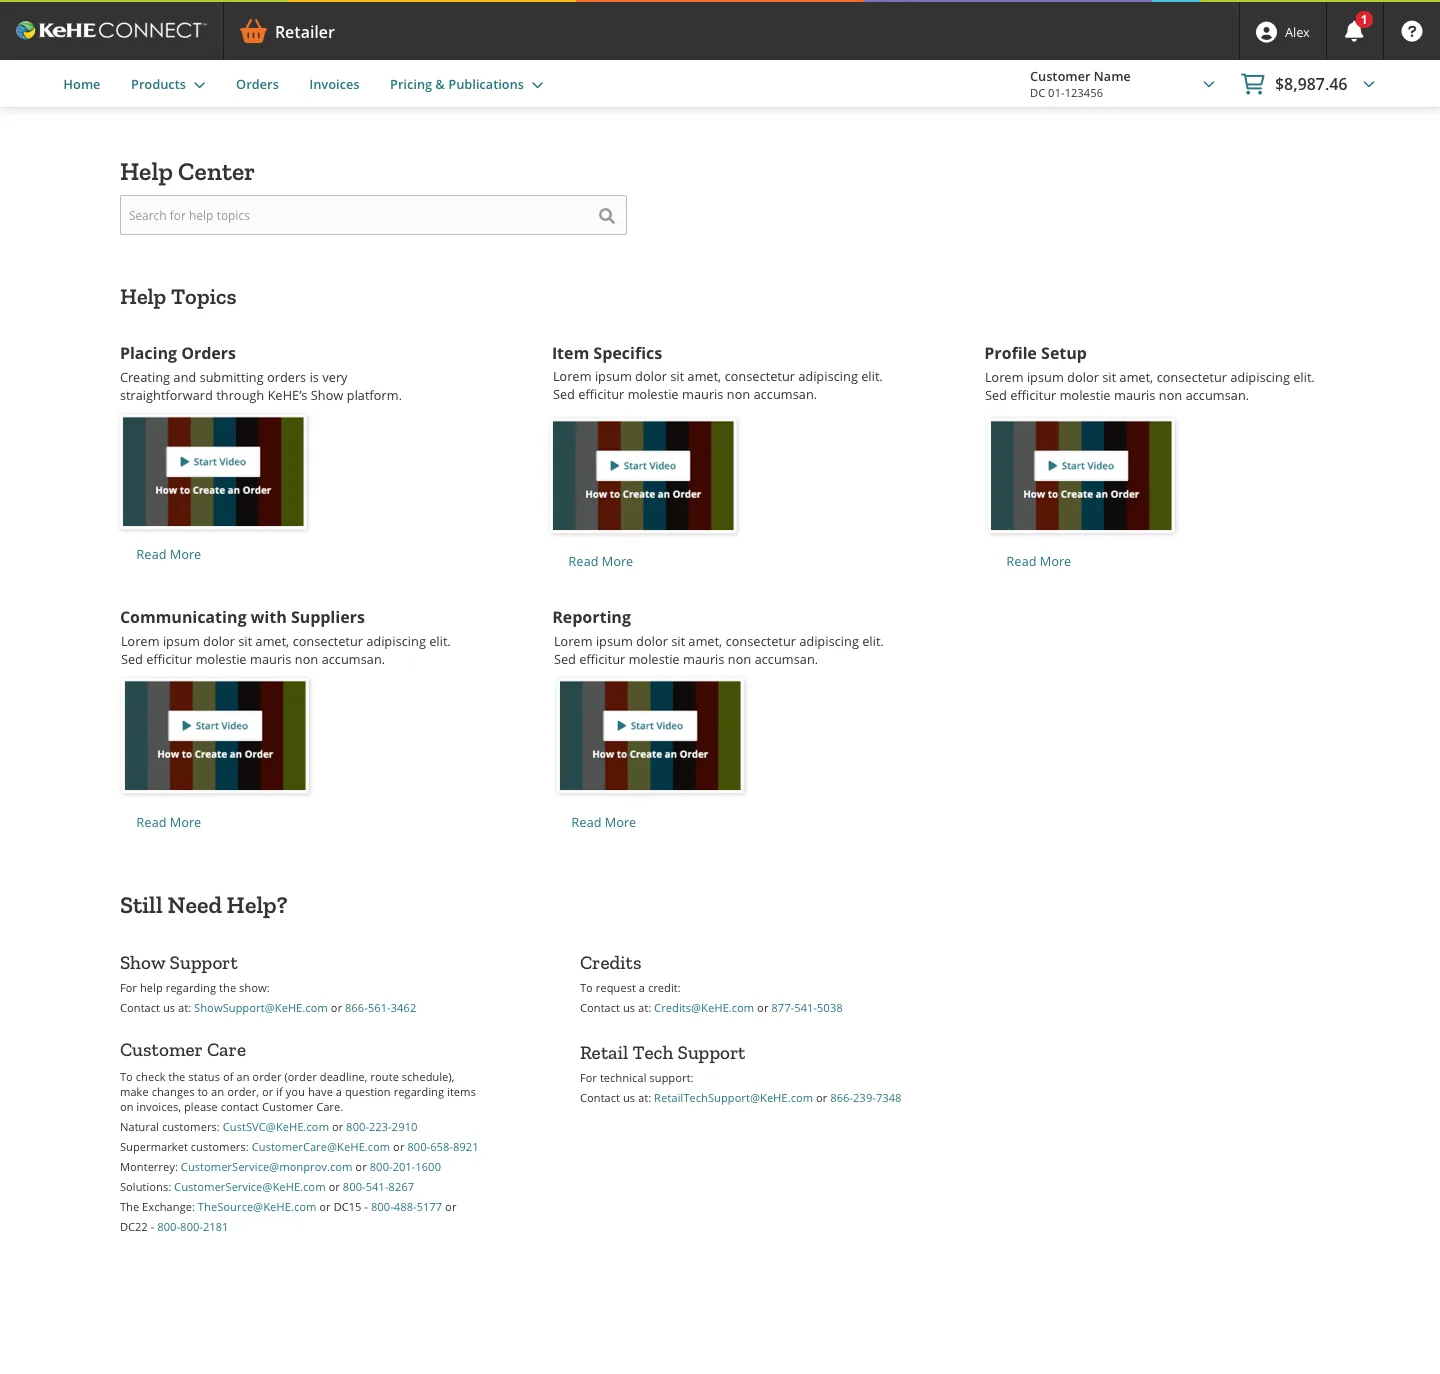The width and height of the screenshot is (1440, 1374).
Task: Click the Natural customers phone 800-223-2910
Action: pyautogui.click(x=382, y=1127)
